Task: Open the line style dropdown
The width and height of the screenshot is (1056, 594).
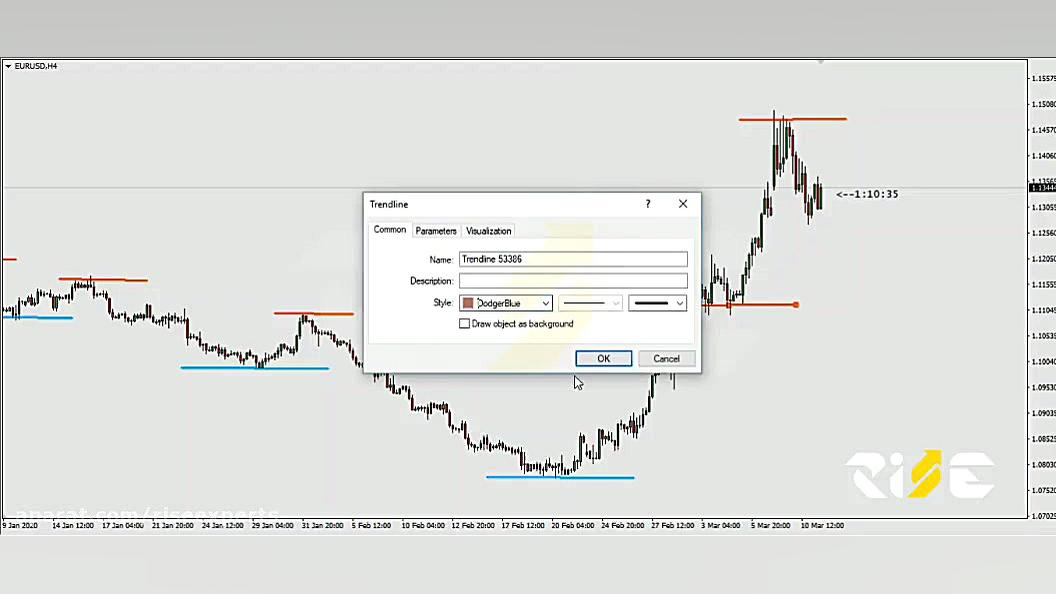Action: click(590, 304)
